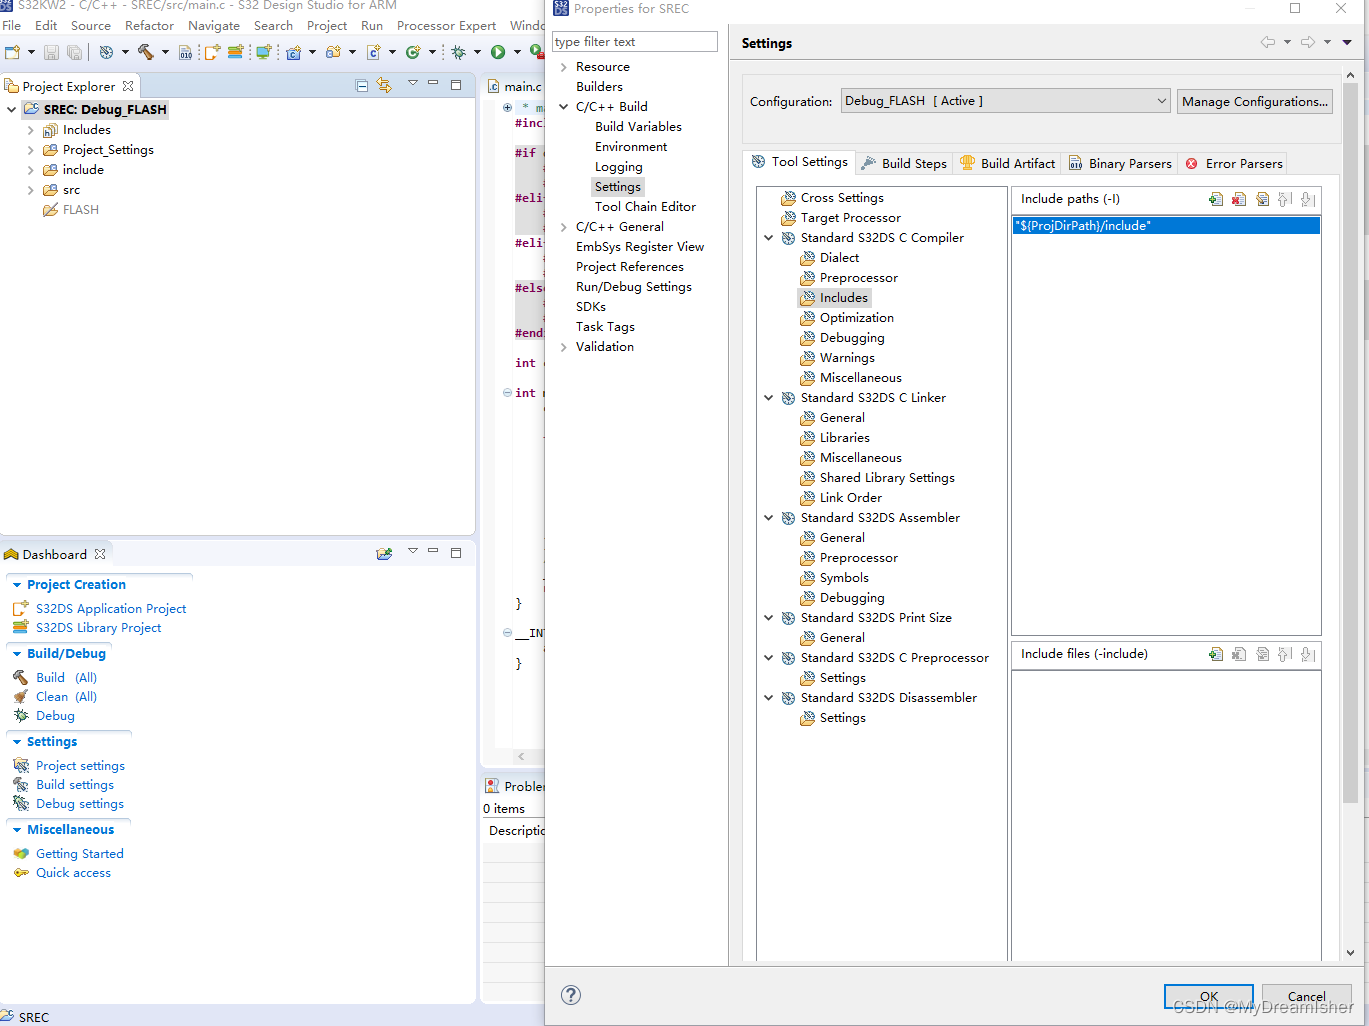The image size is (1369, 1026).
Task: Select Target Processor tool setting
Action: (850, 218)
